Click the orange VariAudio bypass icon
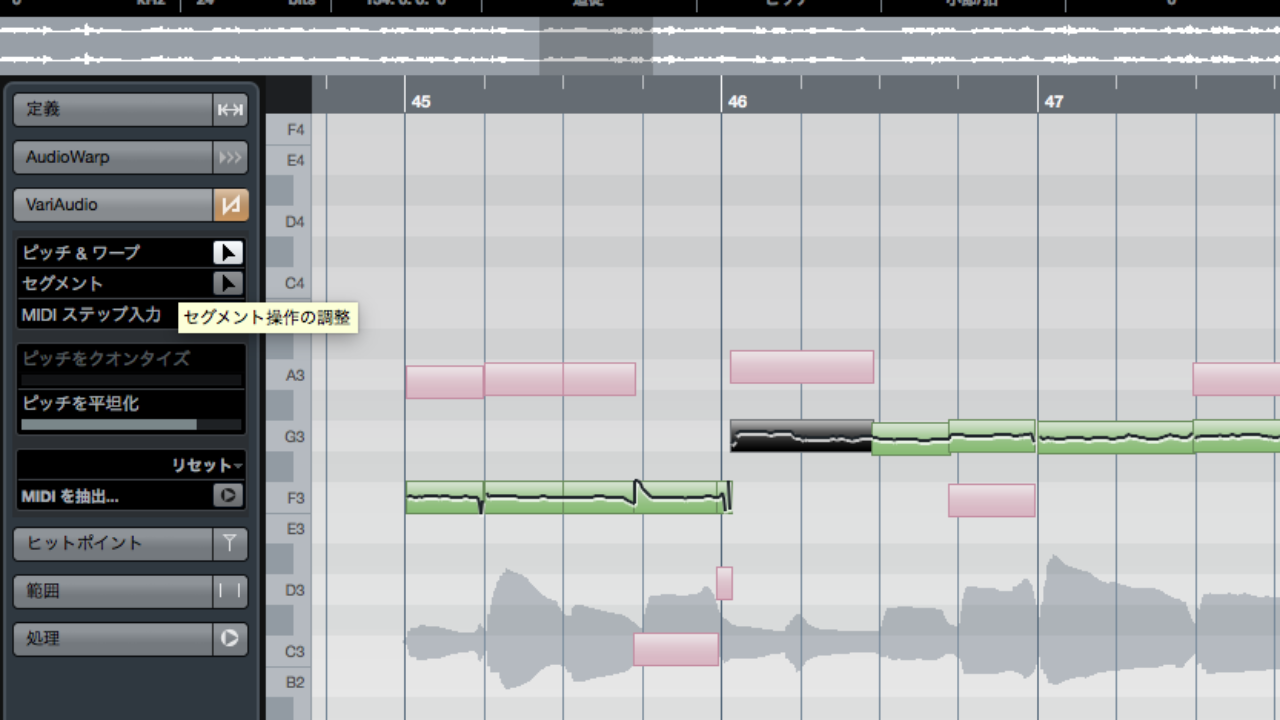Screen dimensions: 1280x720 coord(230,204)
